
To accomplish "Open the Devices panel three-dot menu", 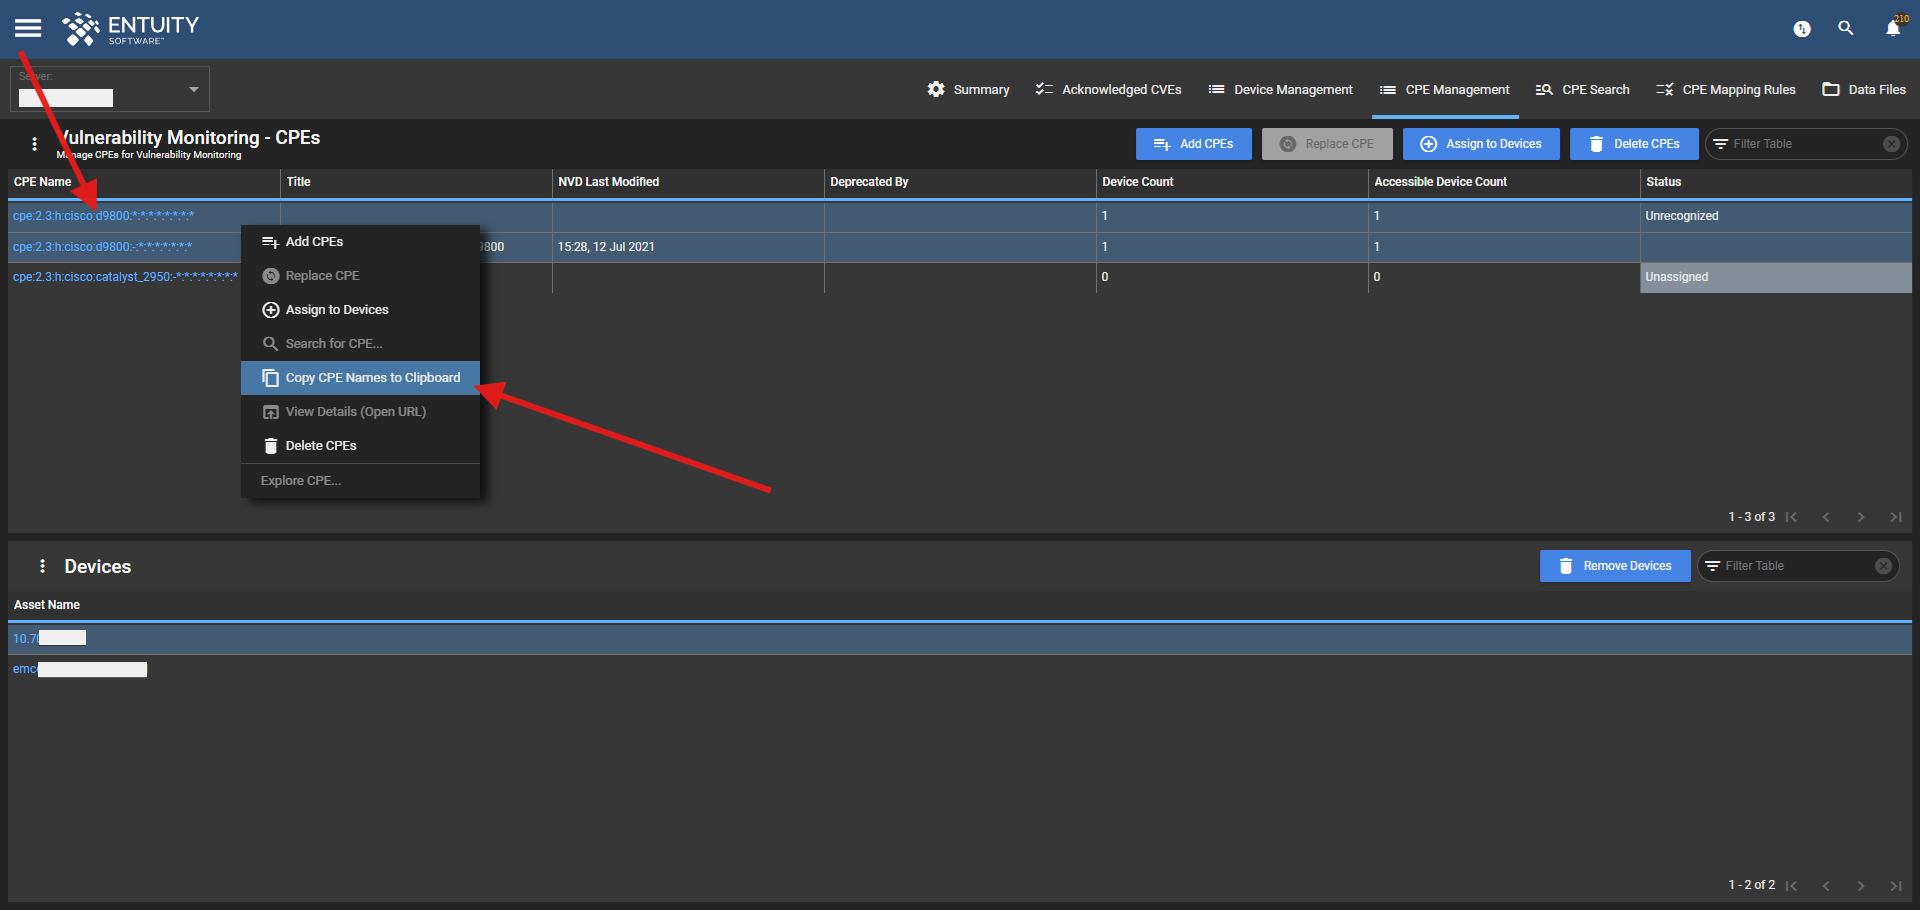I will coord(42,566).
